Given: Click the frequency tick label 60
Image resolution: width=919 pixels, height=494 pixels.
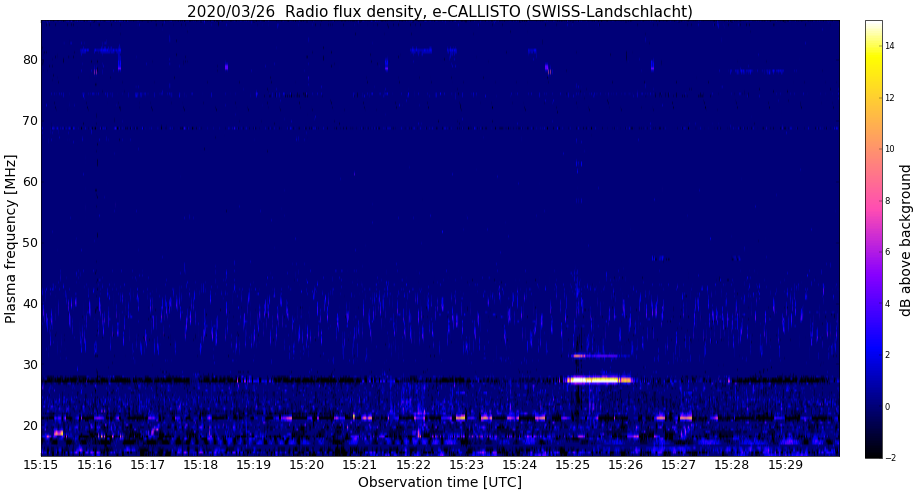Looking at the screenshot, I should pyautogui.click(x=30, y=182).
